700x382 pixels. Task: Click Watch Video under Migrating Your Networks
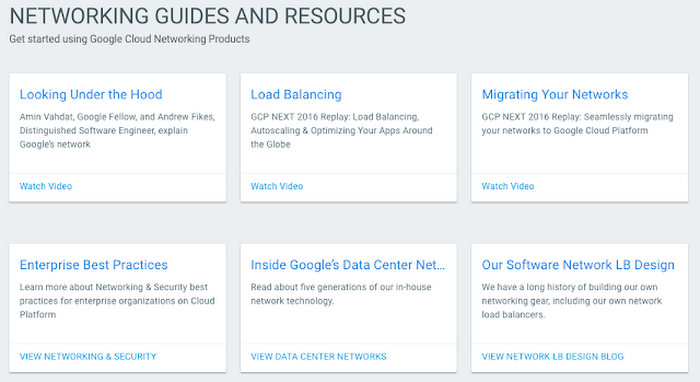coord(508,186)
